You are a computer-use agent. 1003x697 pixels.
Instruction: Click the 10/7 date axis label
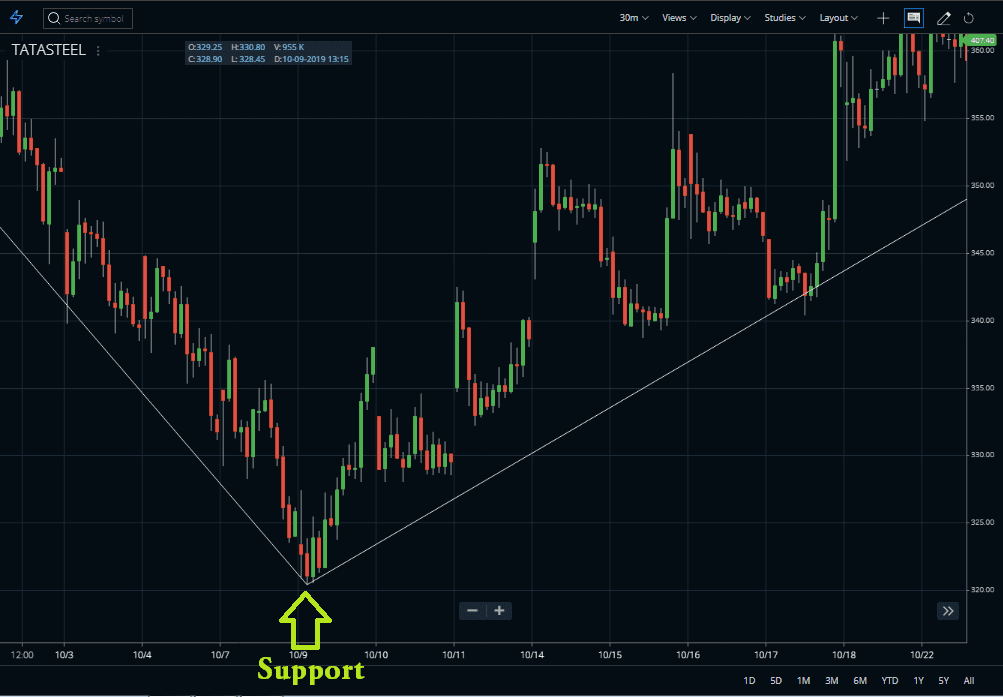pos(220,655)
